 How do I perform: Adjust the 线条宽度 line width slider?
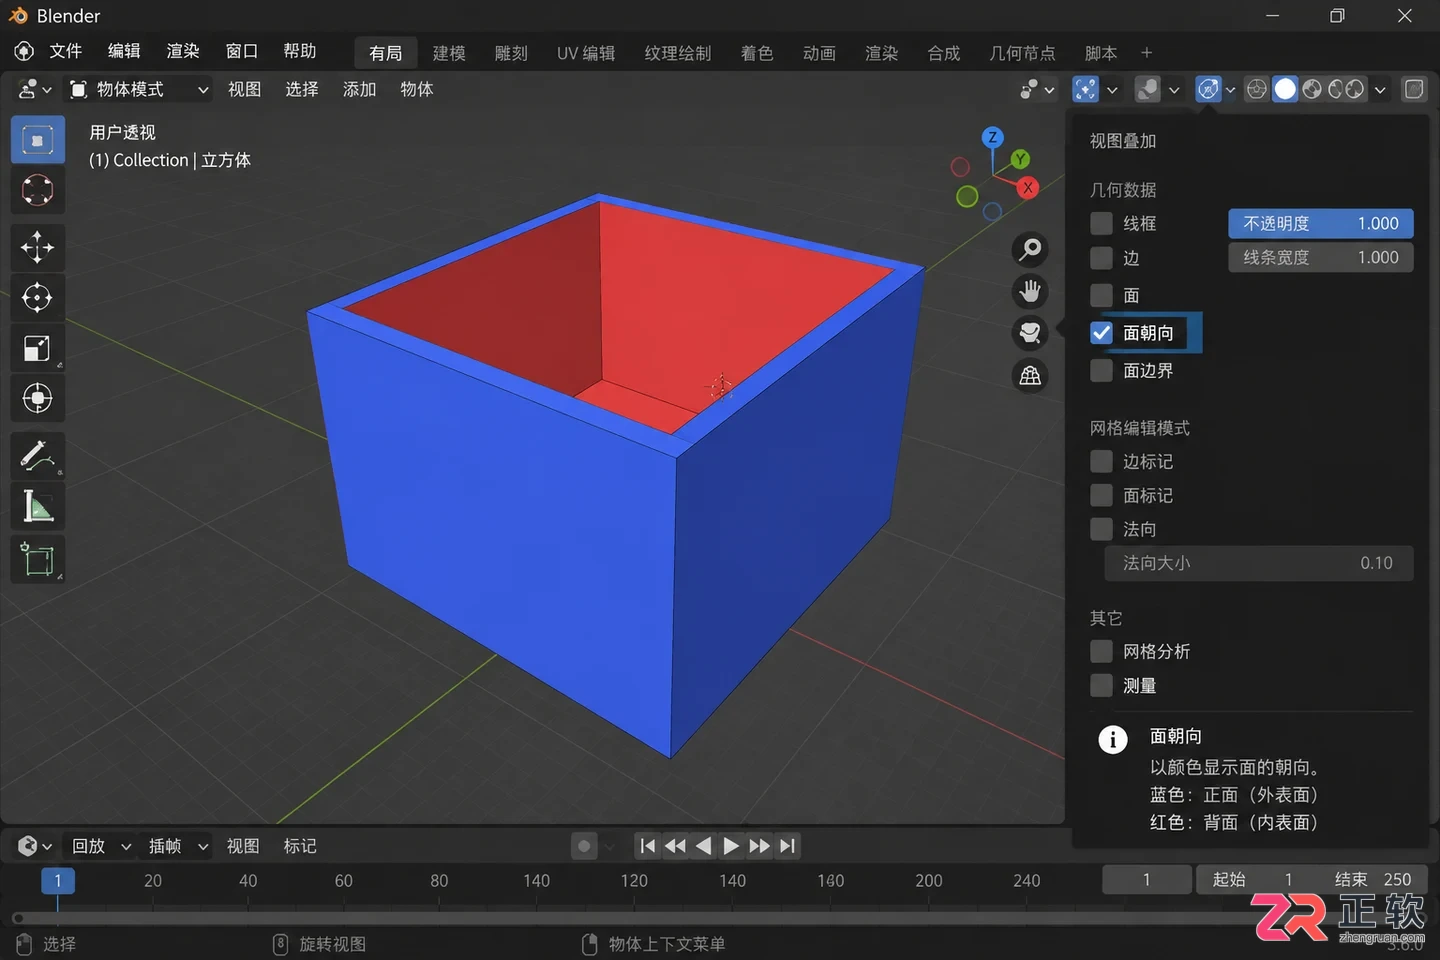1321,258
